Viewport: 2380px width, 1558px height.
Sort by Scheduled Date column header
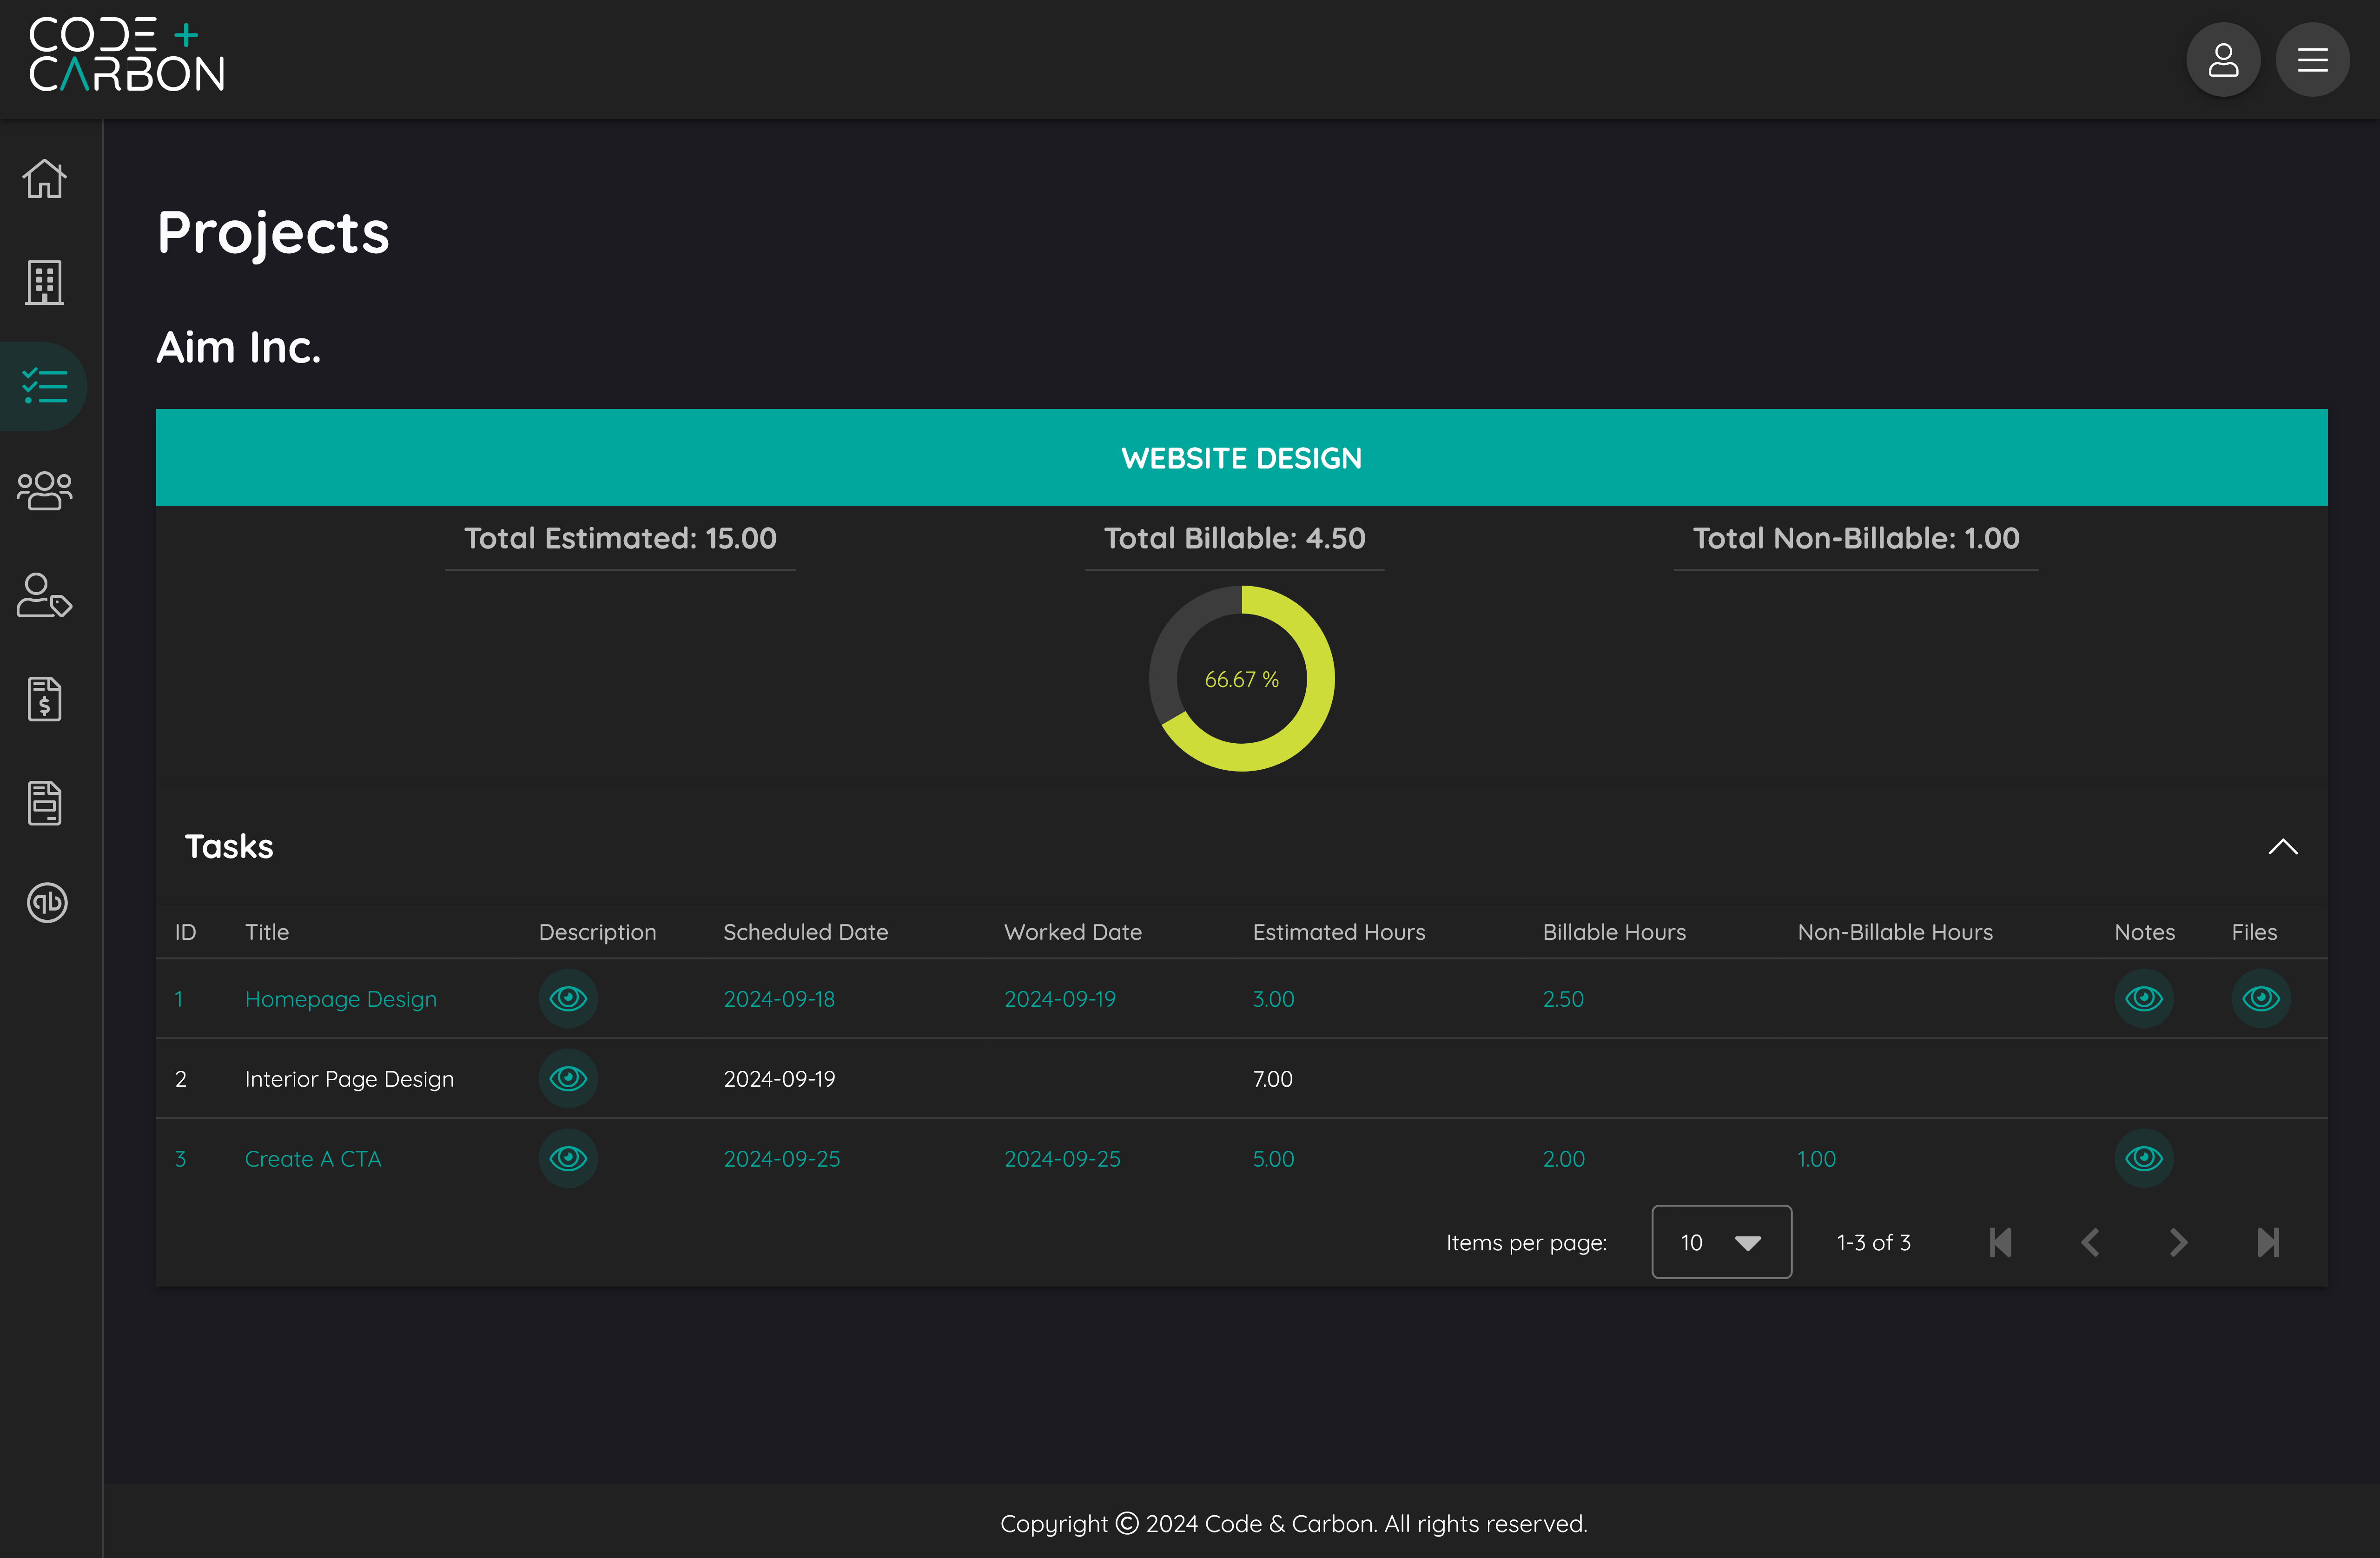click(805, 932)
